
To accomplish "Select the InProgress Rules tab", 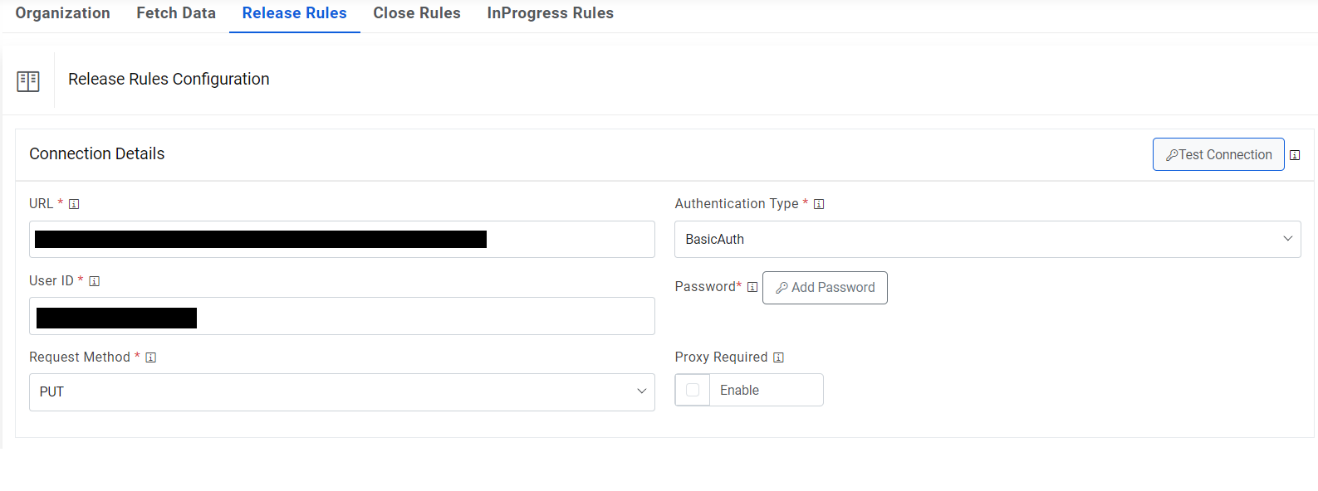I will 550,14.
